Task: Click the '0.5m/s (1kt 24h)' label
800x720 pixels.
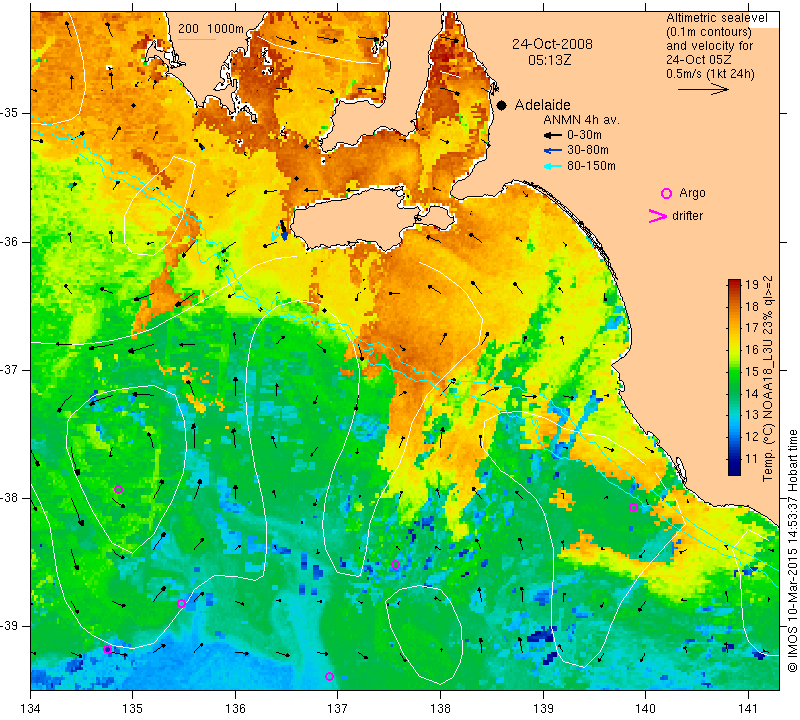Action: click(x=710, y=73)
